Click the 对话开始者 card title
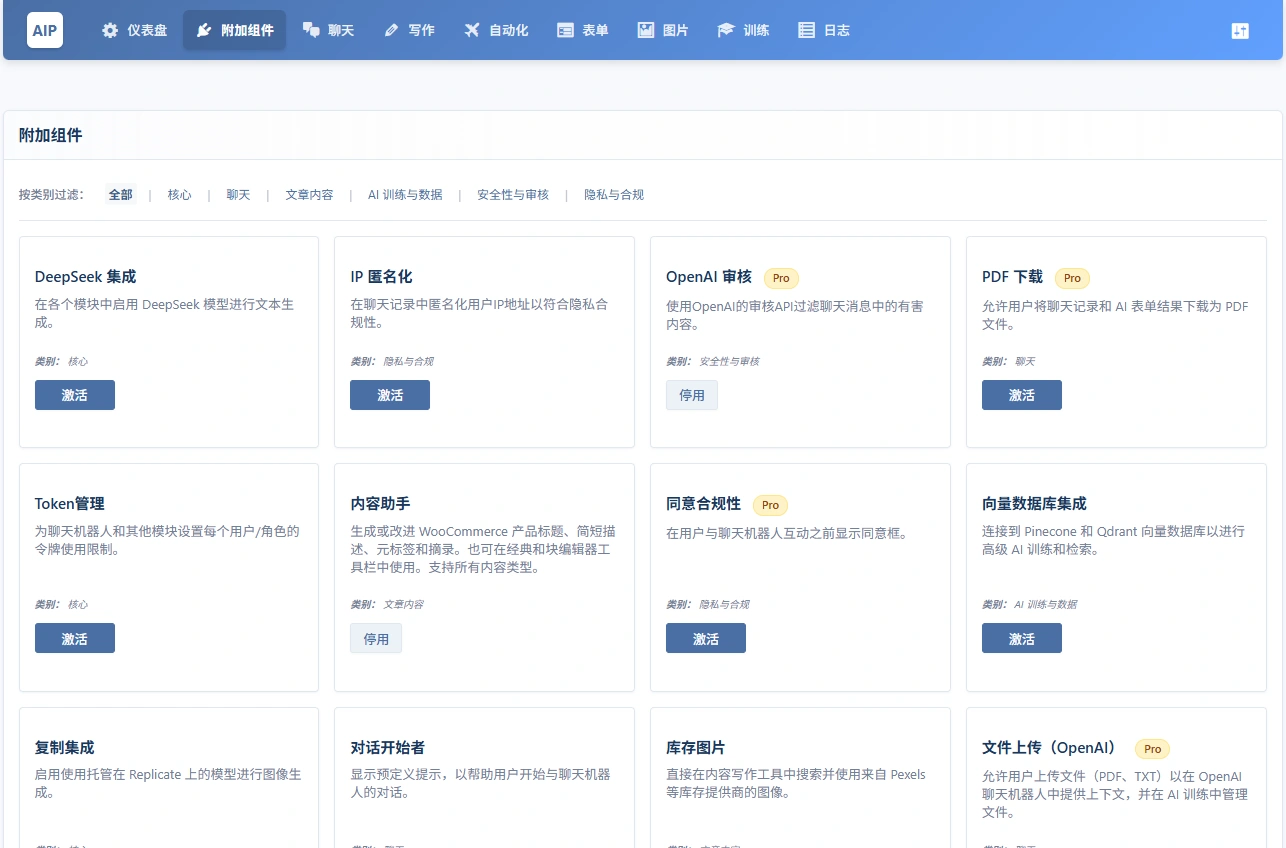The image size is (1286, 848). click(x=388, y=748)
